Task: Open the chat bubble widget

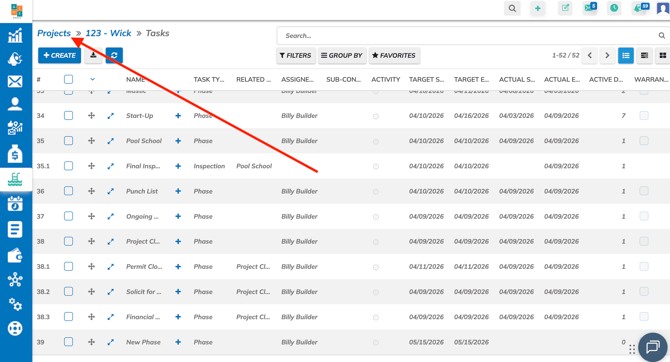Action: point(653,347)
